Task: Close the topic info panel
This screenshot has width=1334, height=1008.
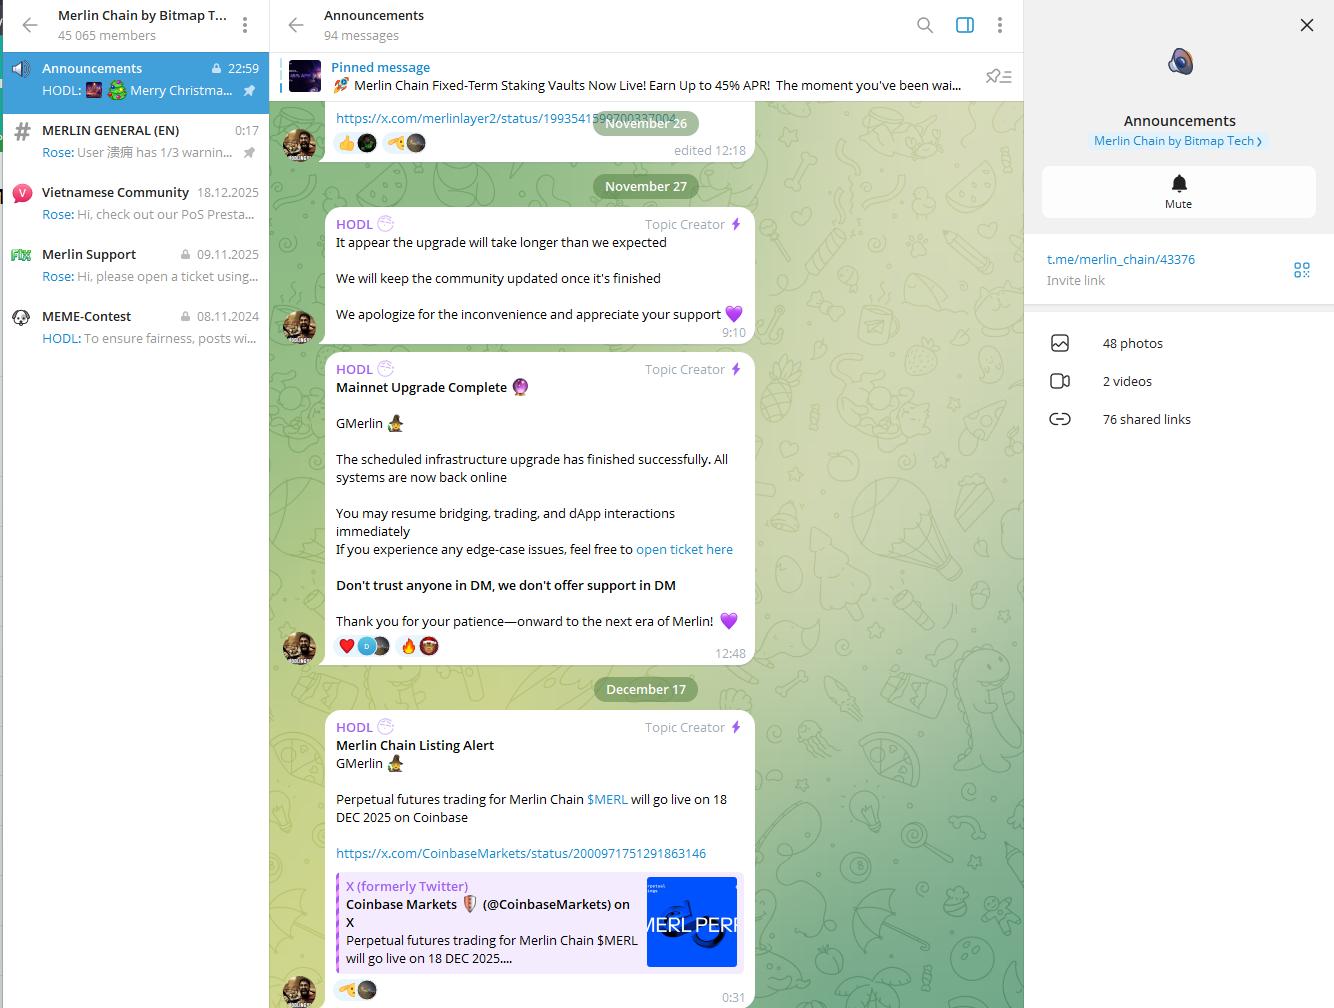Action: [1306, 25]
